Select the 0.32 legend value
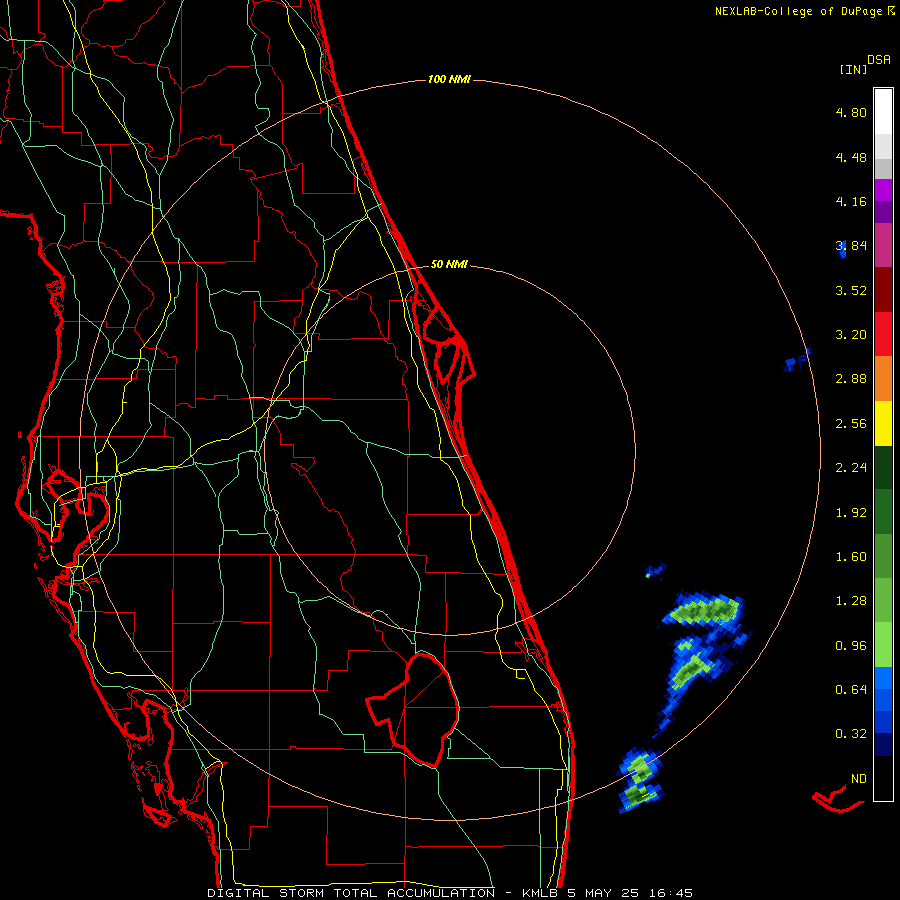Screen dimensions: 900x900 click(851, 734)
